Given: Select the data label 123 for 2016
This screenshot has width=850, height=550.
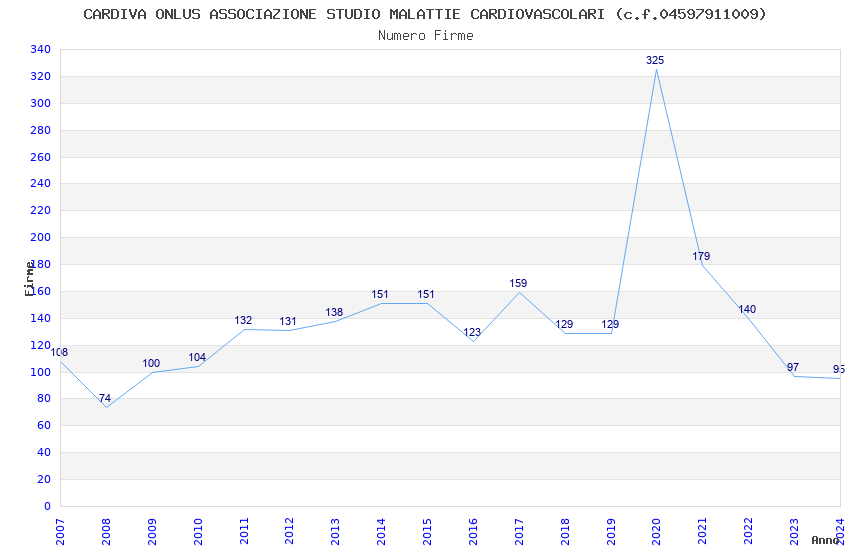Looking at the screenshot, I should tap(472, 332).
